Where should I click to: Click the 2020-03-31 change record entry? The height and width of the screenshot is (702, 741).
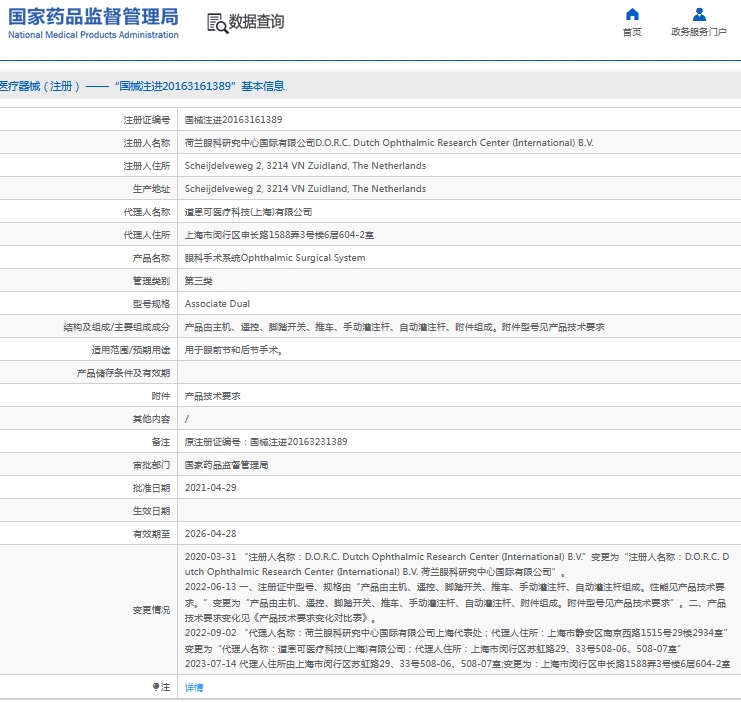pyautogui.click(x=457, y=564)
